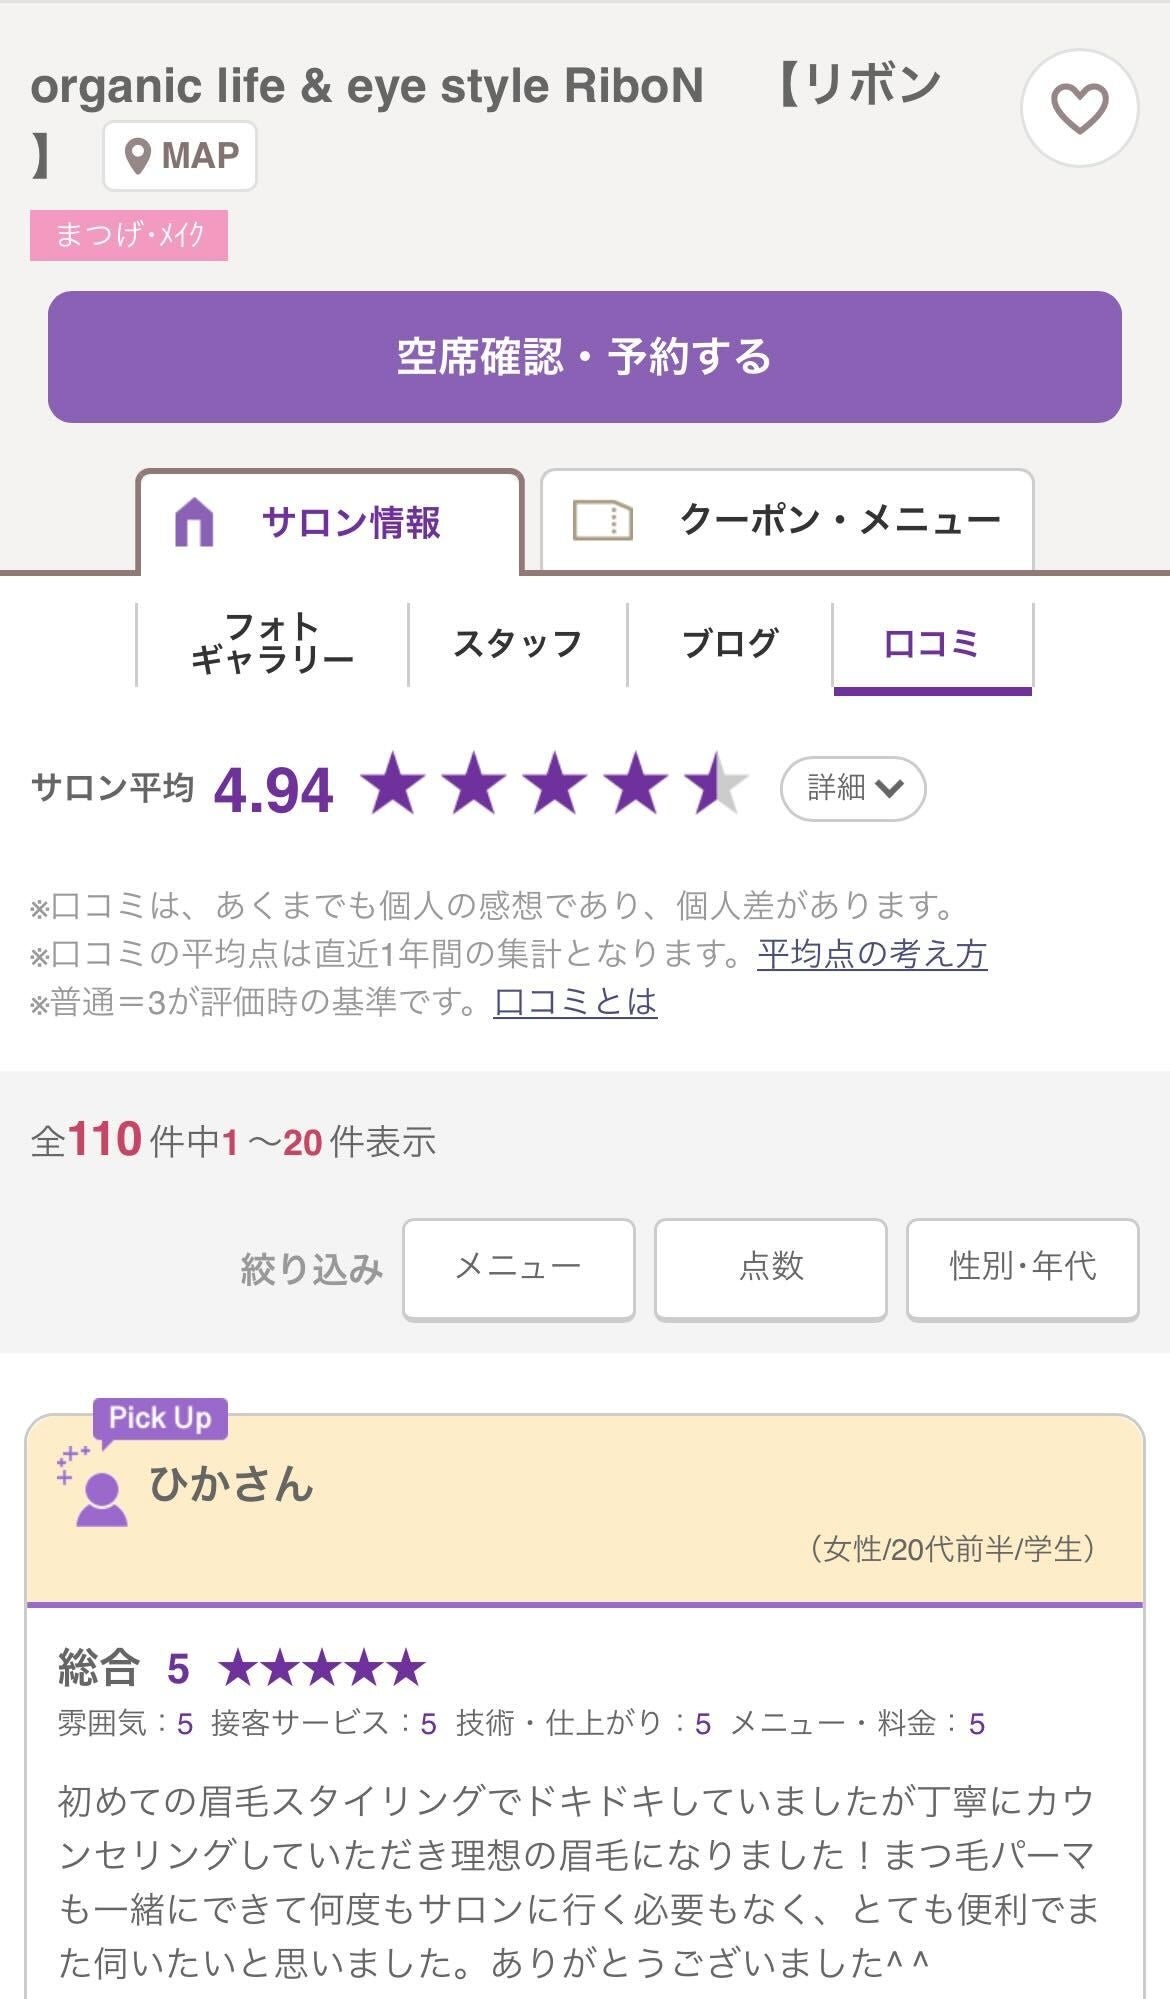The width and height of the screenshot is (1170, 1999).
Task: Click the Pick Up badge
Action: pyautogui.click(x=160, y=1418)
